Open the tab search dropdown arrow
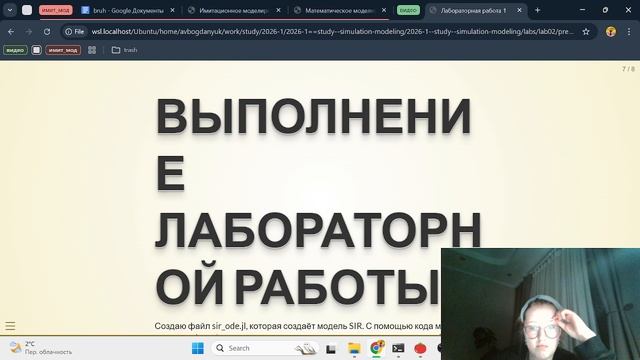This screenshot has height=360, width=640. click(x=10, y=10)
